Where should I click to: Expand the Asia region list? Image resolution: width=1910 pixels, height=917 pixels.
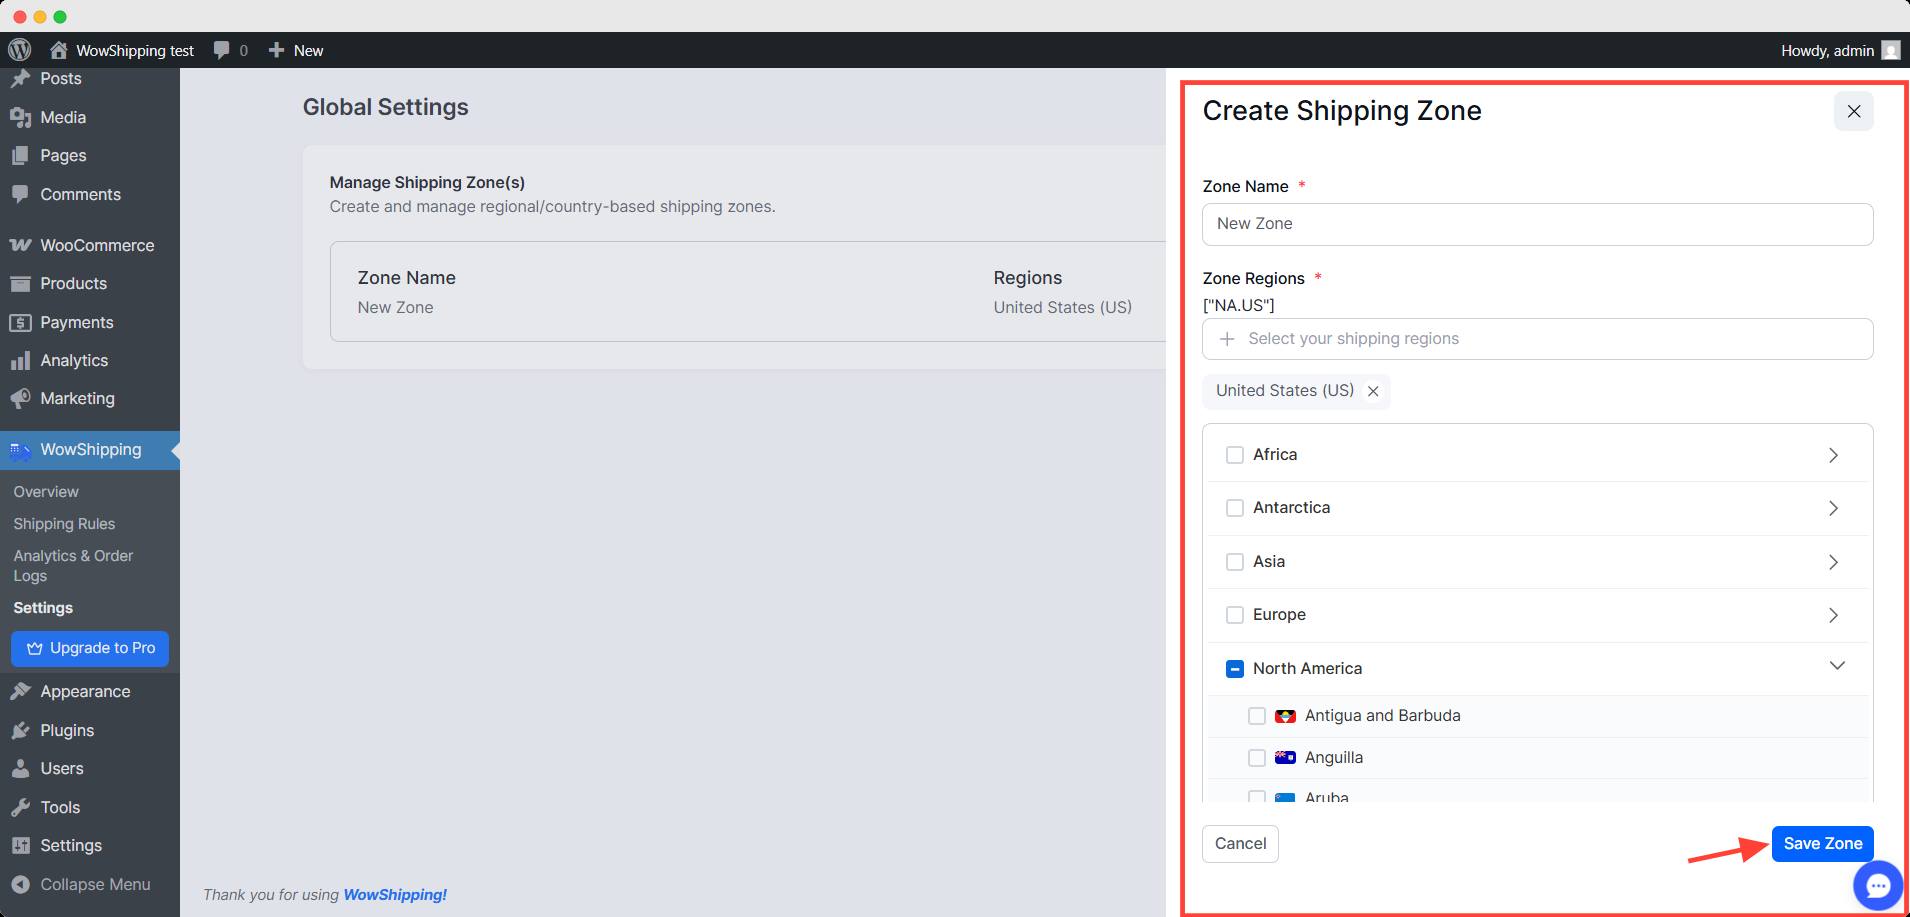pyautogui.click(x=1833, y=562)
